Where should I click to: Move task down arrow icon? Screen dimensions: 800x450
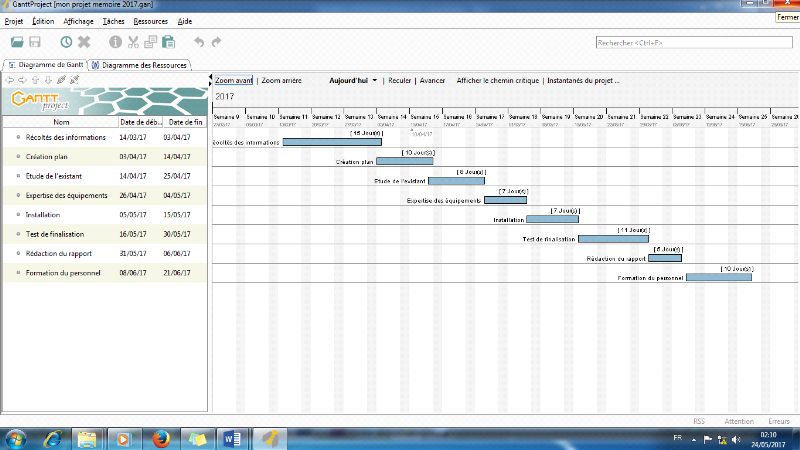coord(48,80)
